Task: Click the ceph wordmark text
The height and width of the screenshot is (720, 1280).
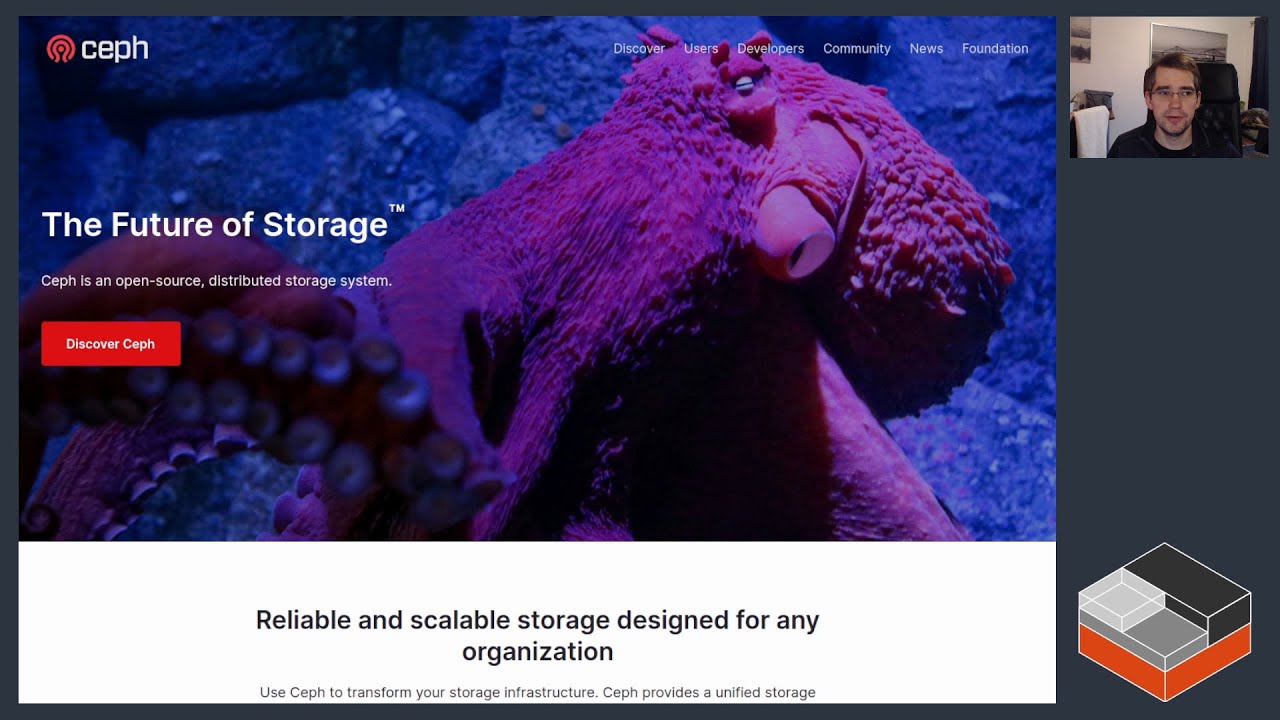Action: (x=114, y=48)
